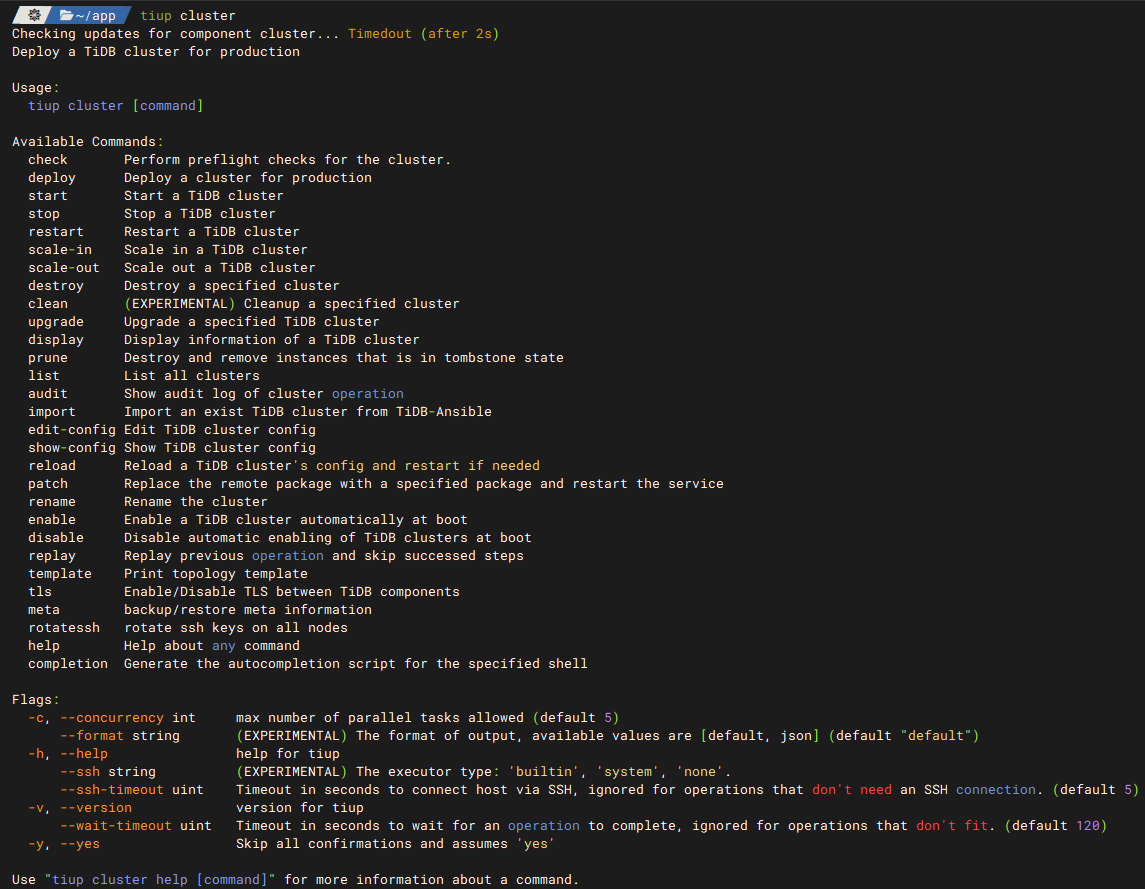This screenshot has height=889, width=1145.
Task: Click the 'Usage:' heading
Action: pyautogui.click(x=35, y=88)
